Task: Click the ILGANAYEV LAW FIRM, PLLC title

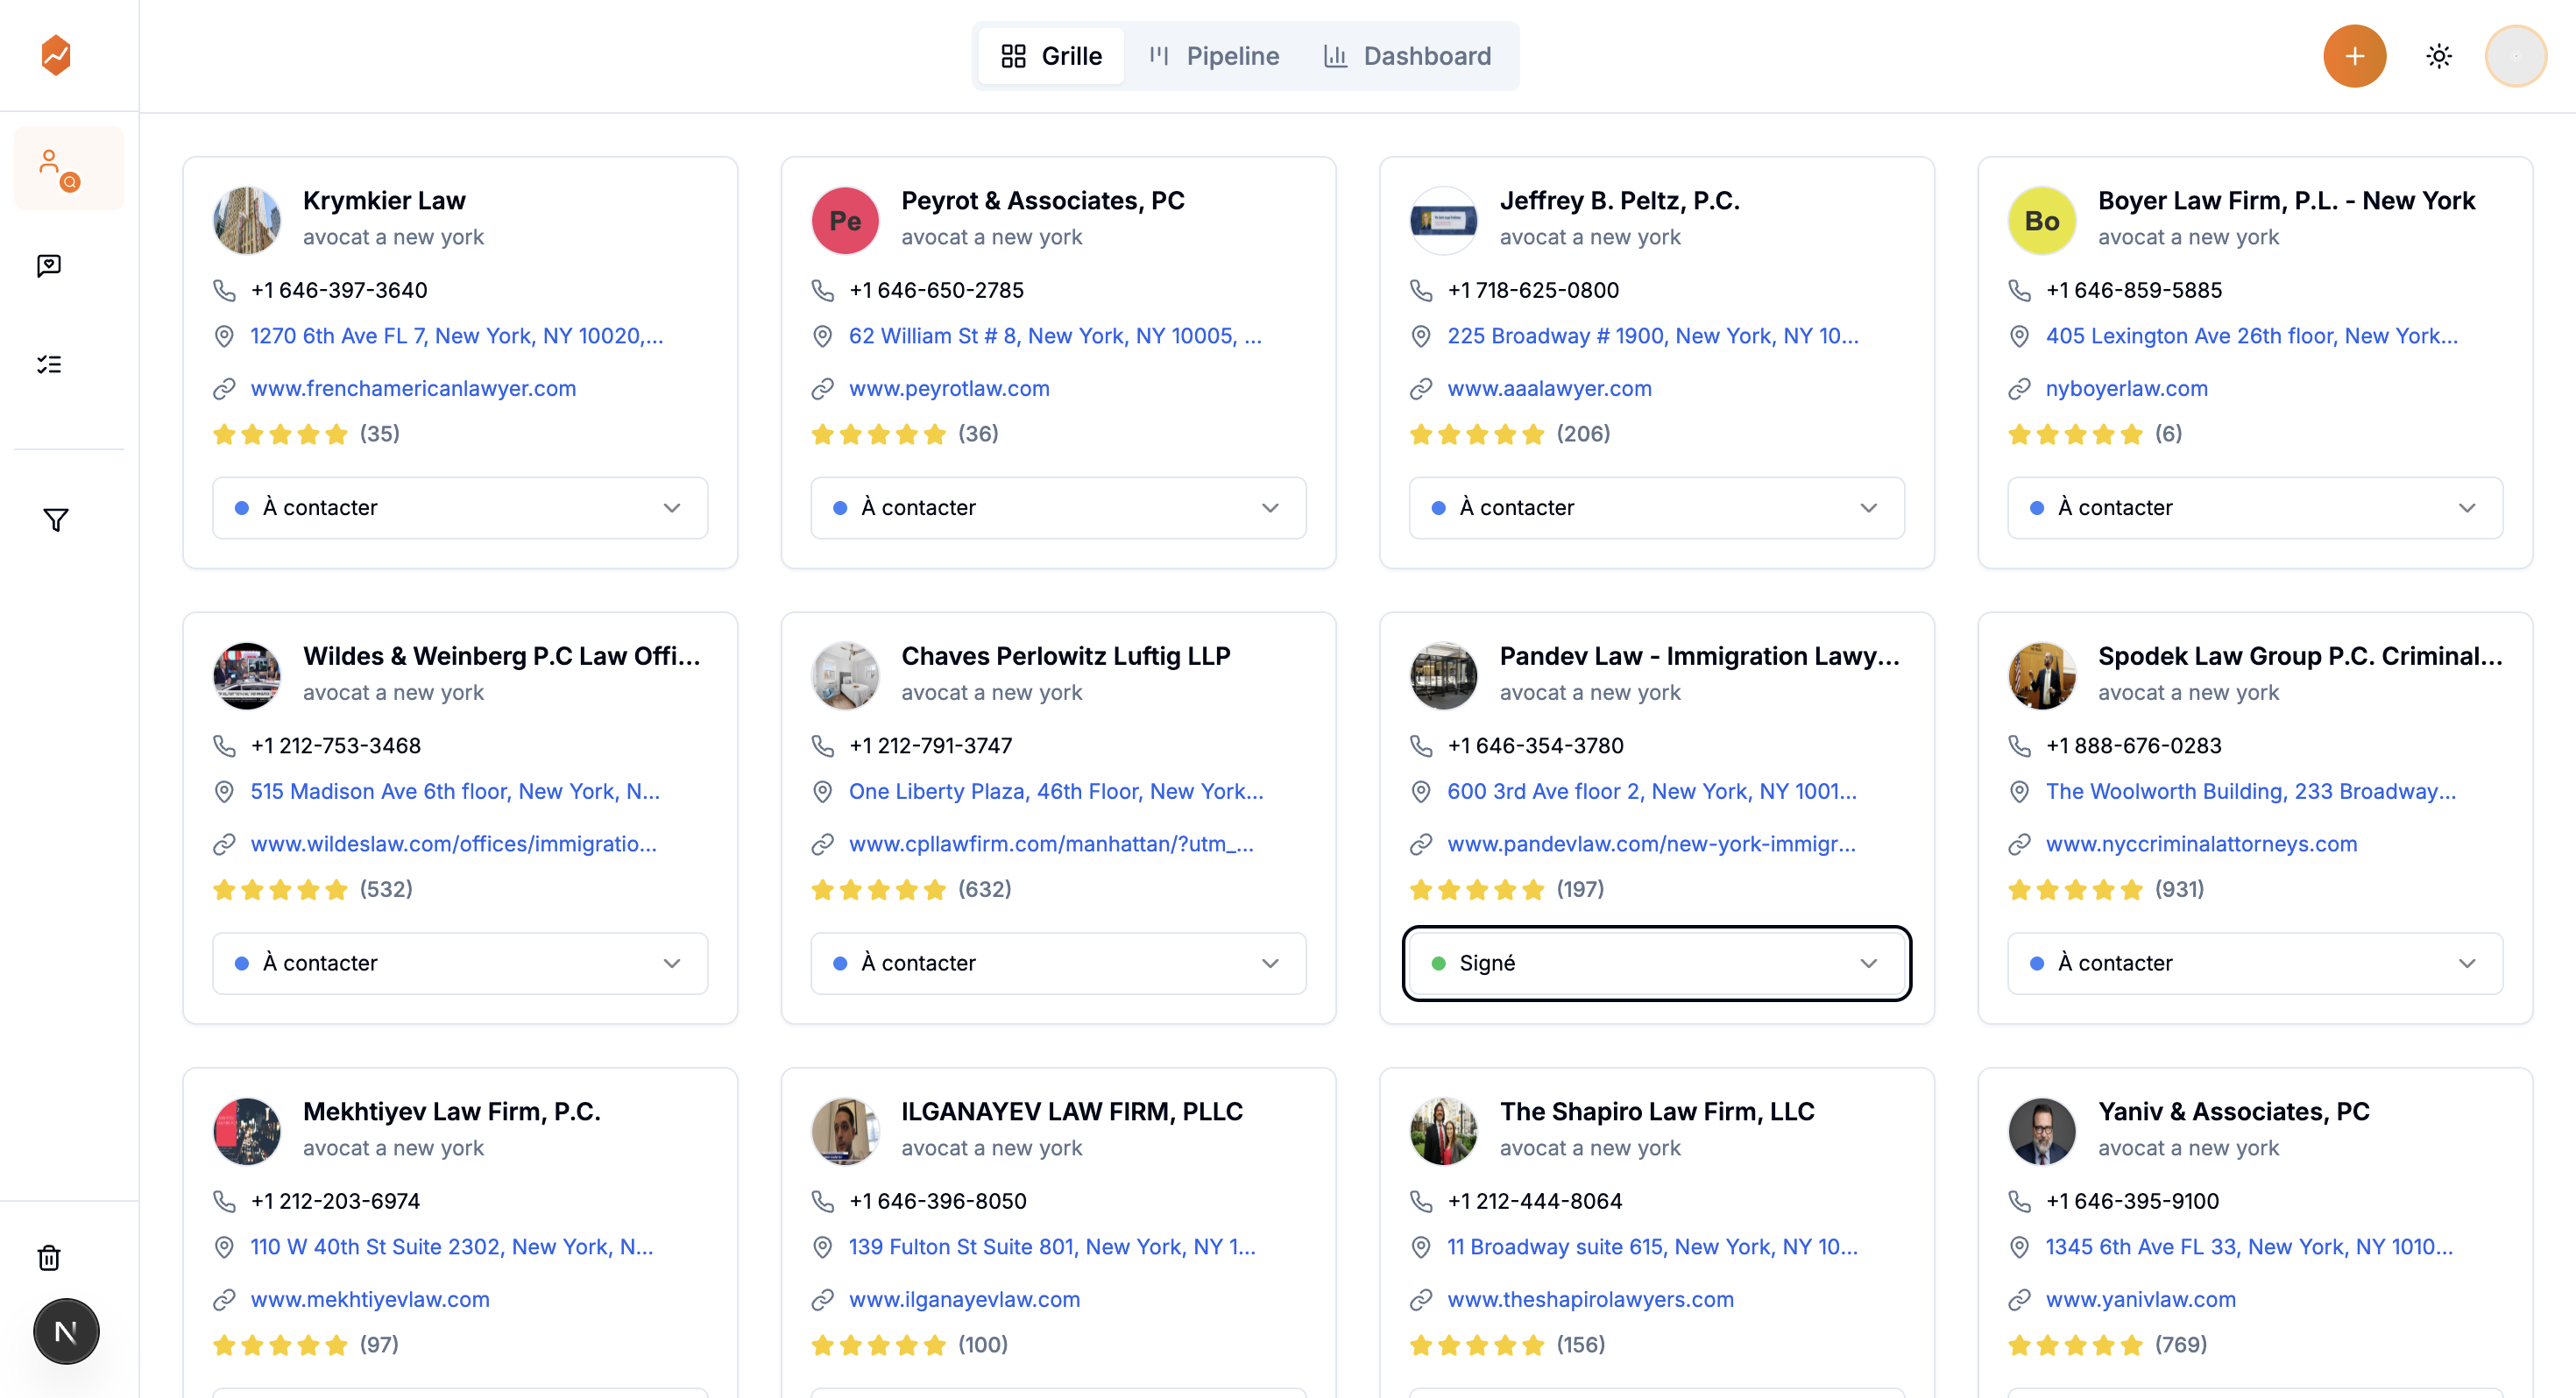Action: point(1072,1111)
